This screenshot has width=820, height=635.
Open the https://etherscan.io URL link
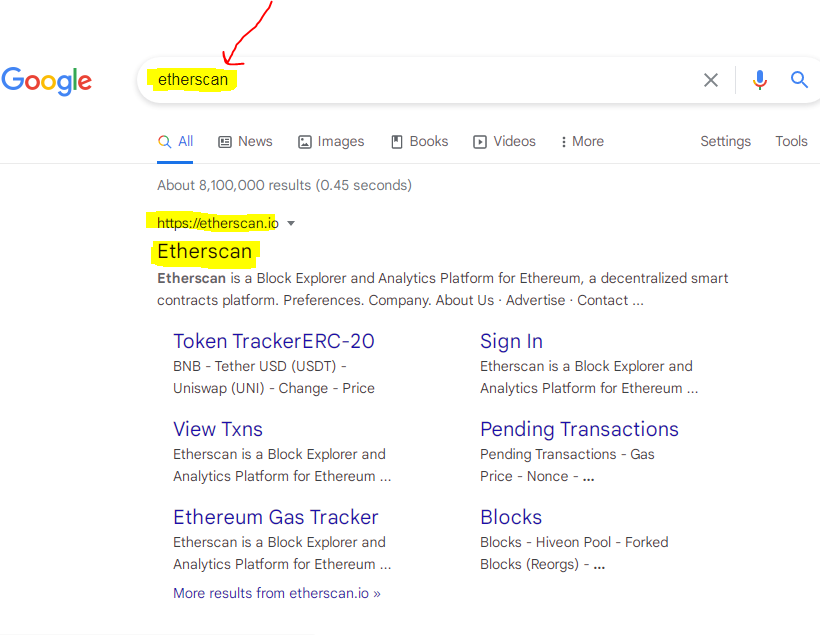point(218,223)
